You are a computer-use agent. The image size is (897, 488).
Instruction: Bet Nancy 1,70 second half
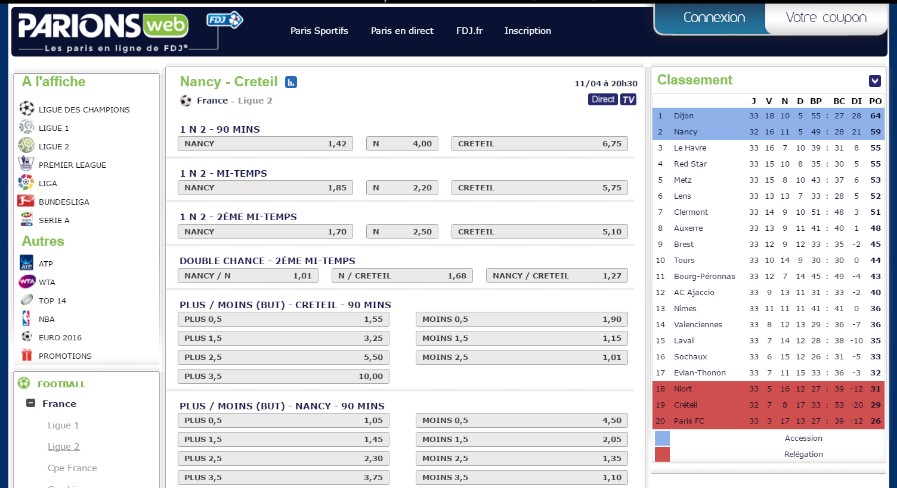265,232
